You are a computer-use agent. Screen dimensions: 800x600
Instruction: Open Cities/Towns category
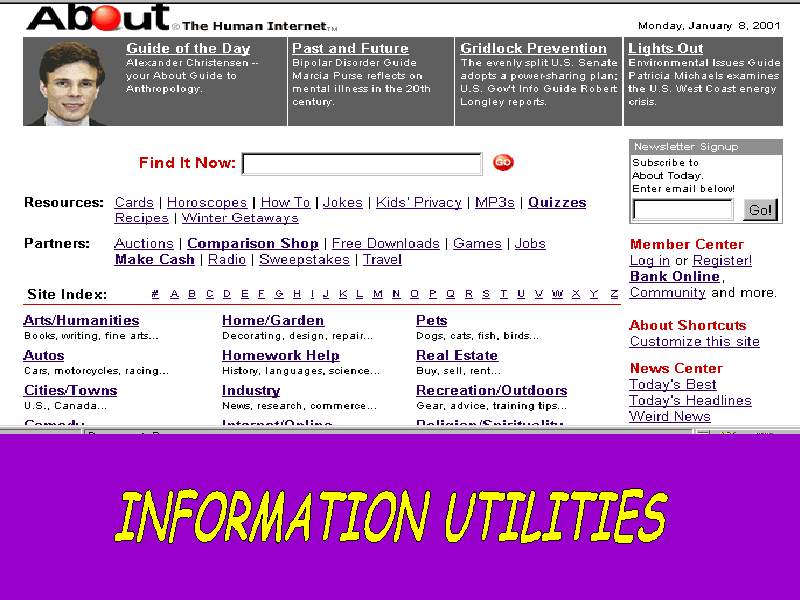pyautogui.click(x=70, y=390)
